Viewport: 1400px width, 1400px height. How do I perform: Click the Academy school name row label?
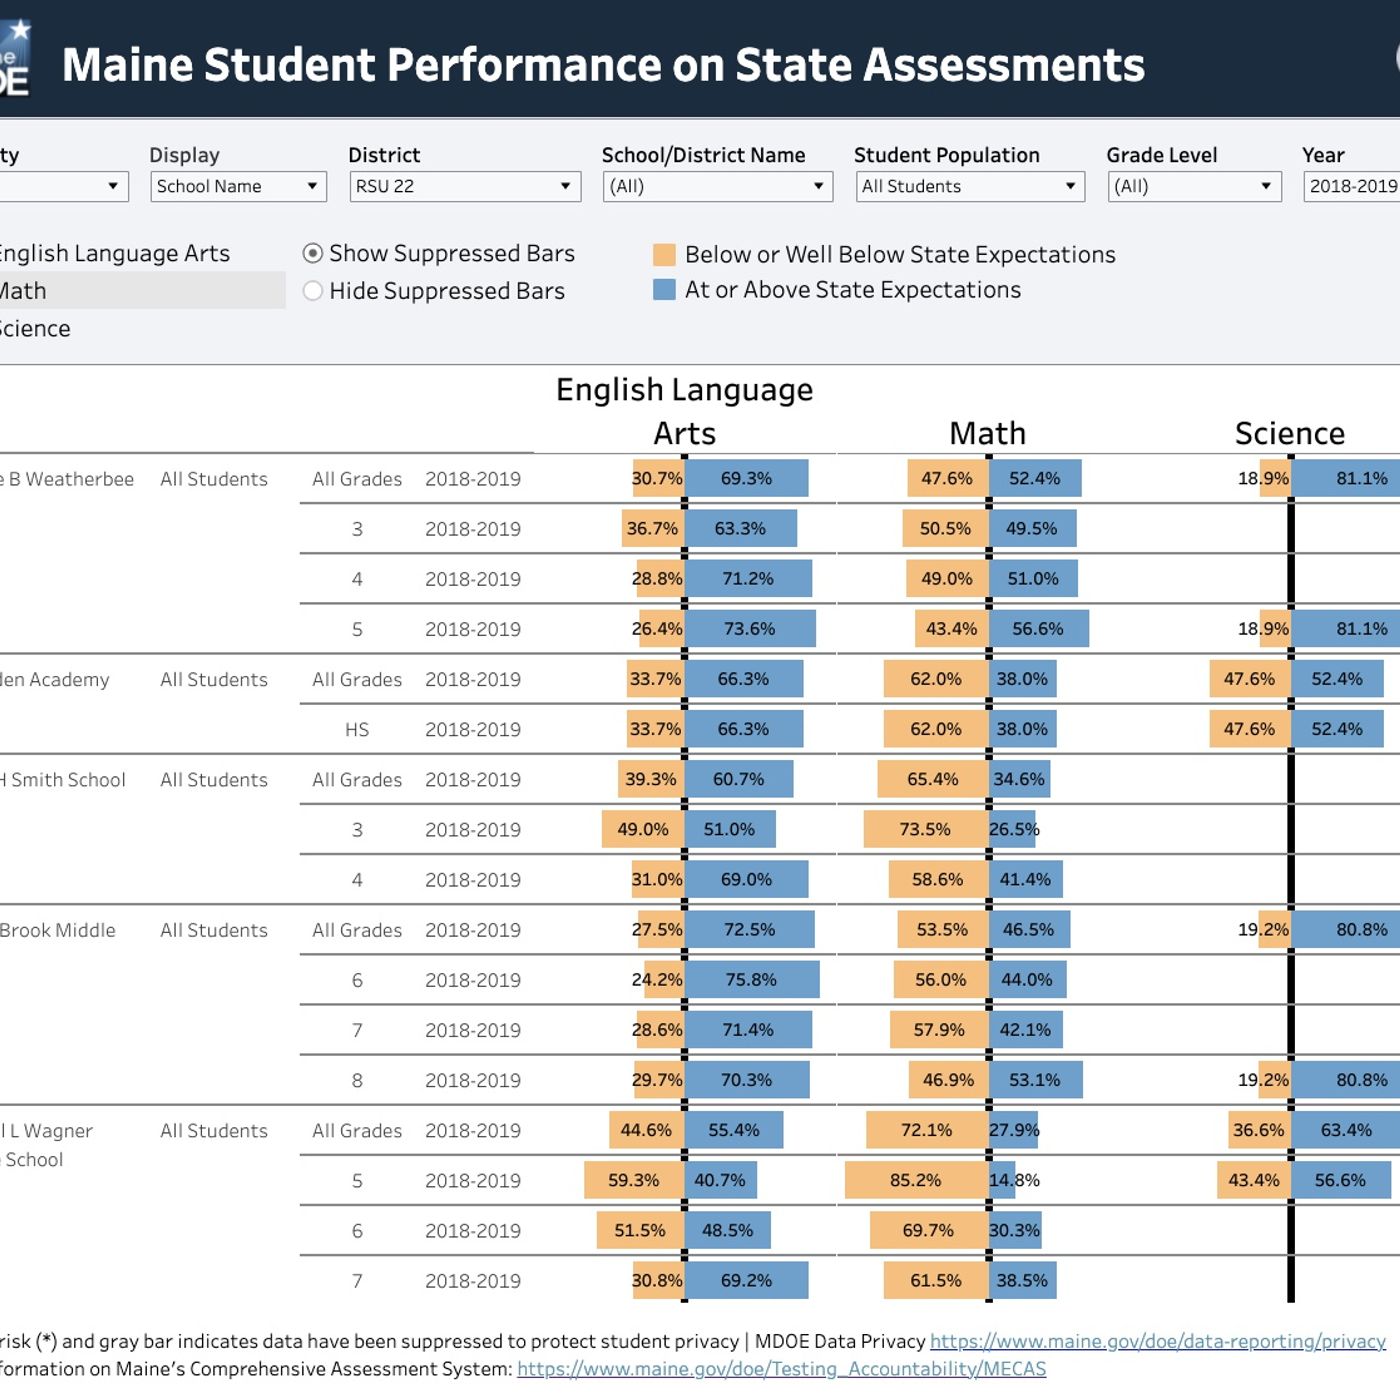(x=55, y=680)
